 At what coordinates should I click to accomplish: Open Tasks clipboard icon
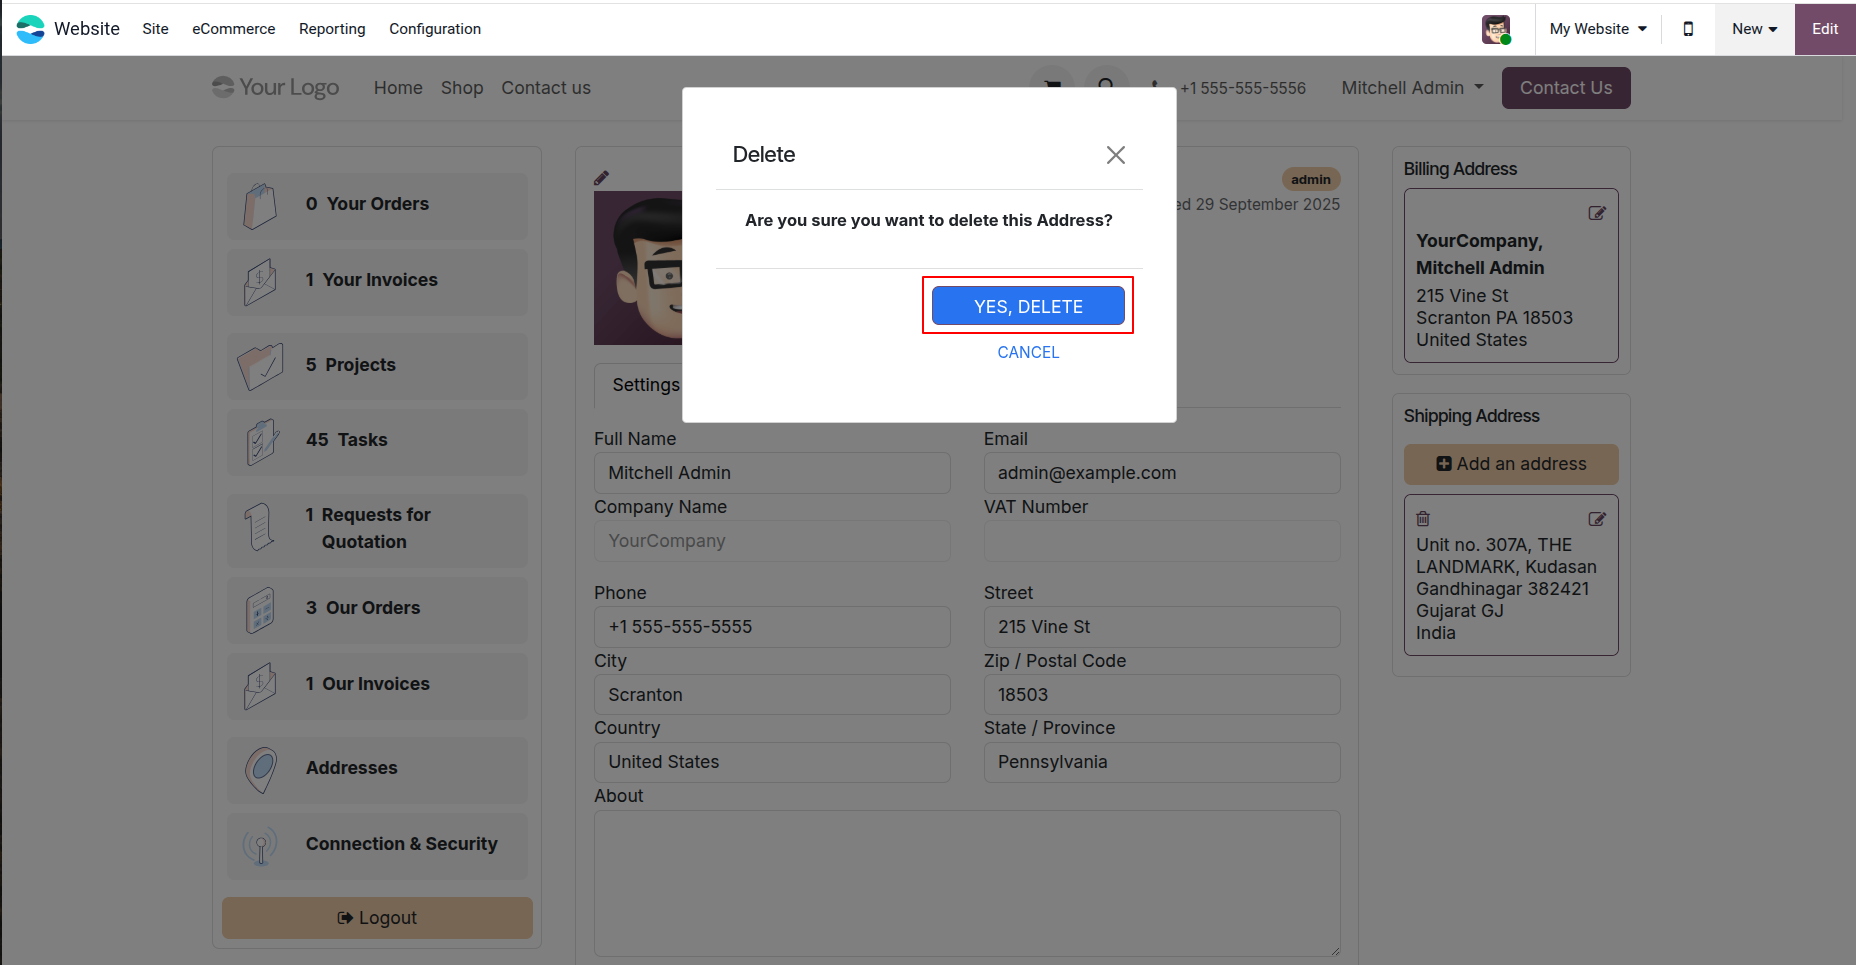[260, 442]
